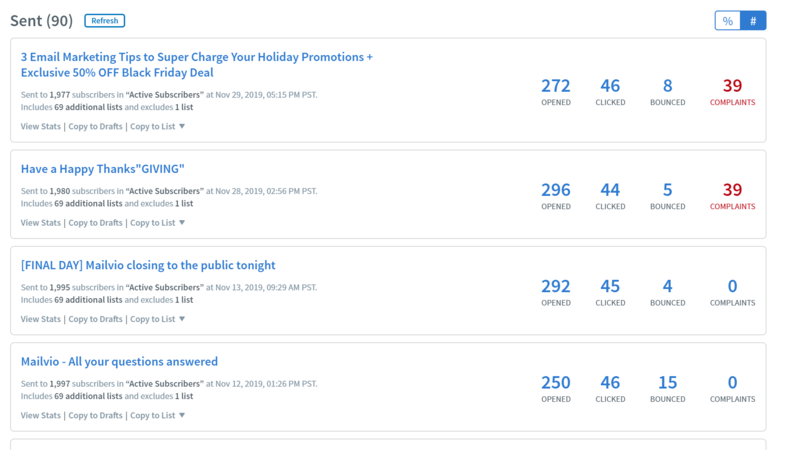The height and width of the screenshot is (450, 800).
Task: View Stats for FINAL DAY email
Action: pyautogui.click(x=41, y=319)
